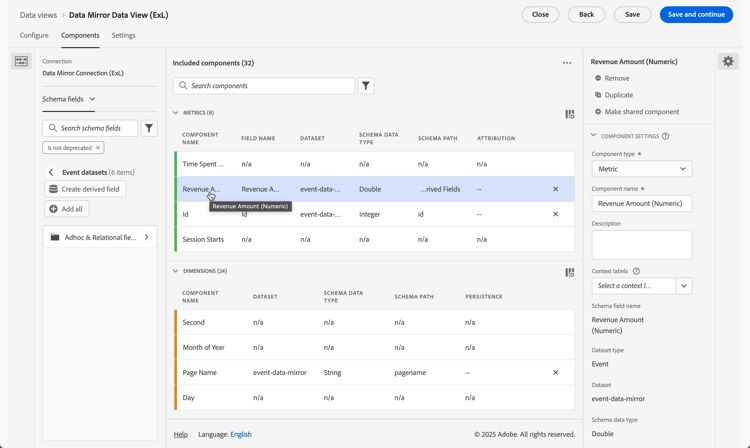Click Save and continue button
This screenshot has height=448, width=750.
(x=696, y=14)
